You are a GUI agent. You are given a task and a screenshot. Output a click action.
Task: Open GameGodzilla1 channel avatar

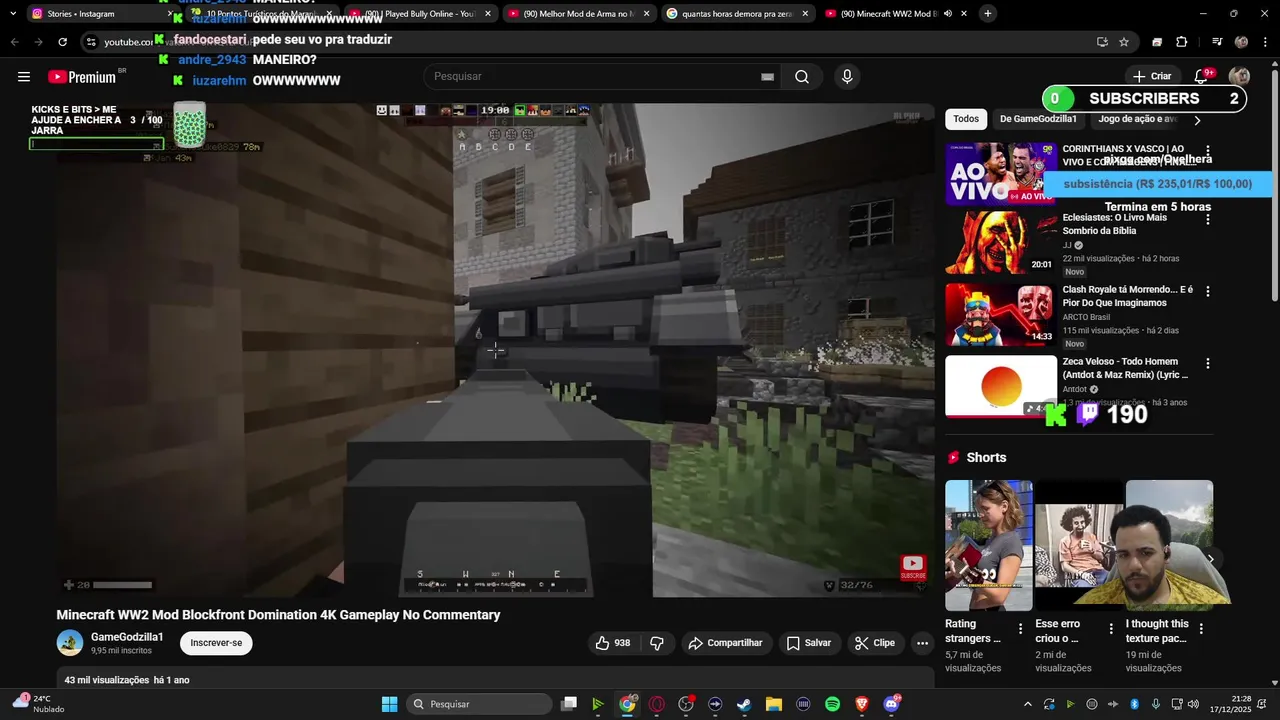coord(70,643)
